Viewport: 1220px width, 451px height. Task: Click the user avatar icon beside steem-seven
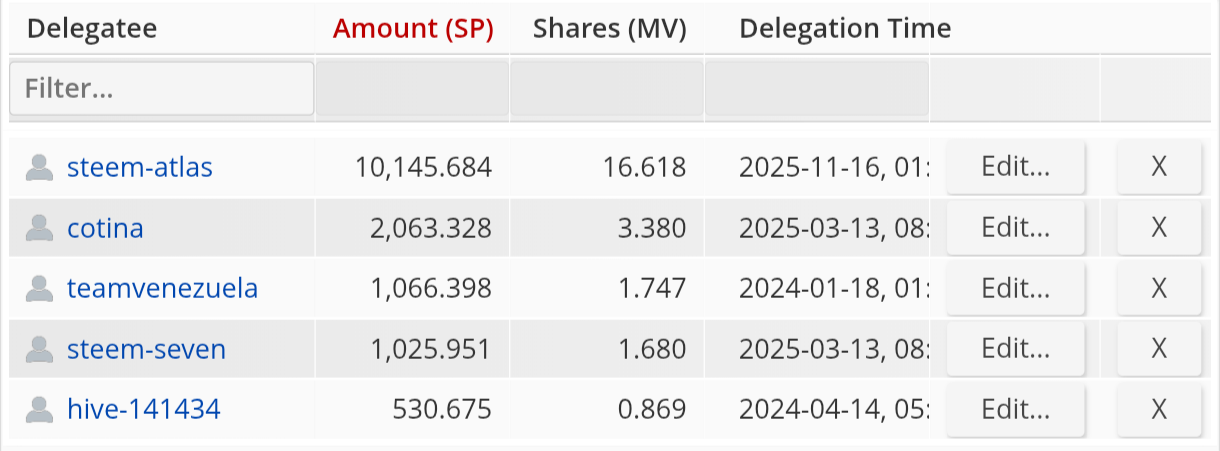click(39, 350)
